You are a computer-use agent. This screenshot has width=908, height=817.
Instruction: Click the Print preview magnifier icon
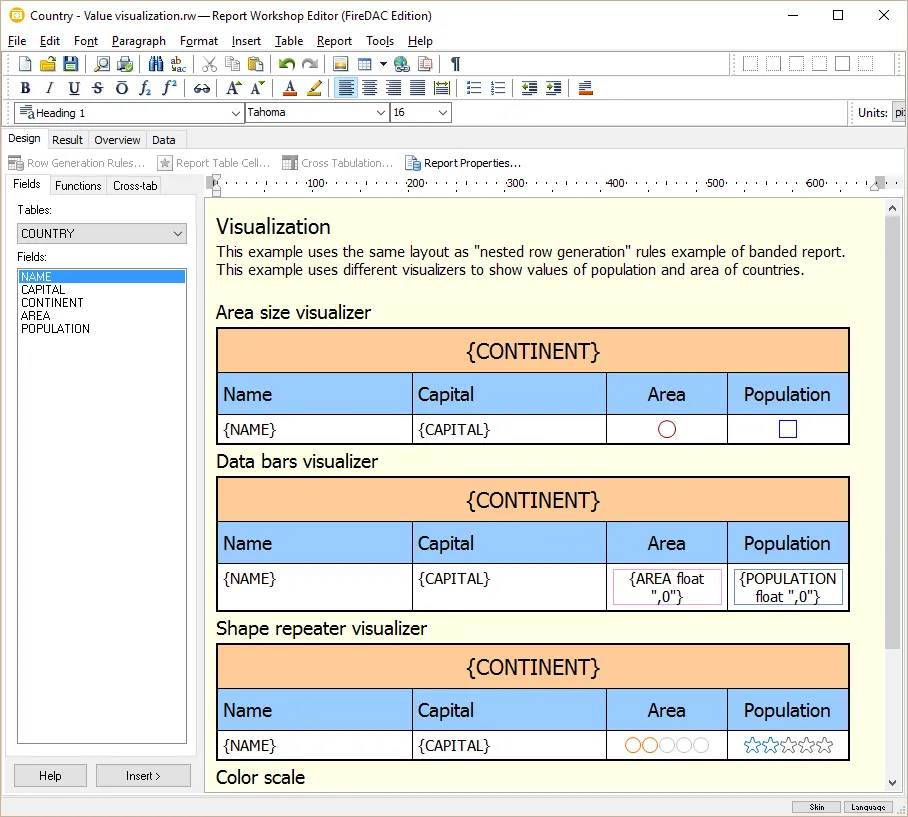(x=102, y=64)
